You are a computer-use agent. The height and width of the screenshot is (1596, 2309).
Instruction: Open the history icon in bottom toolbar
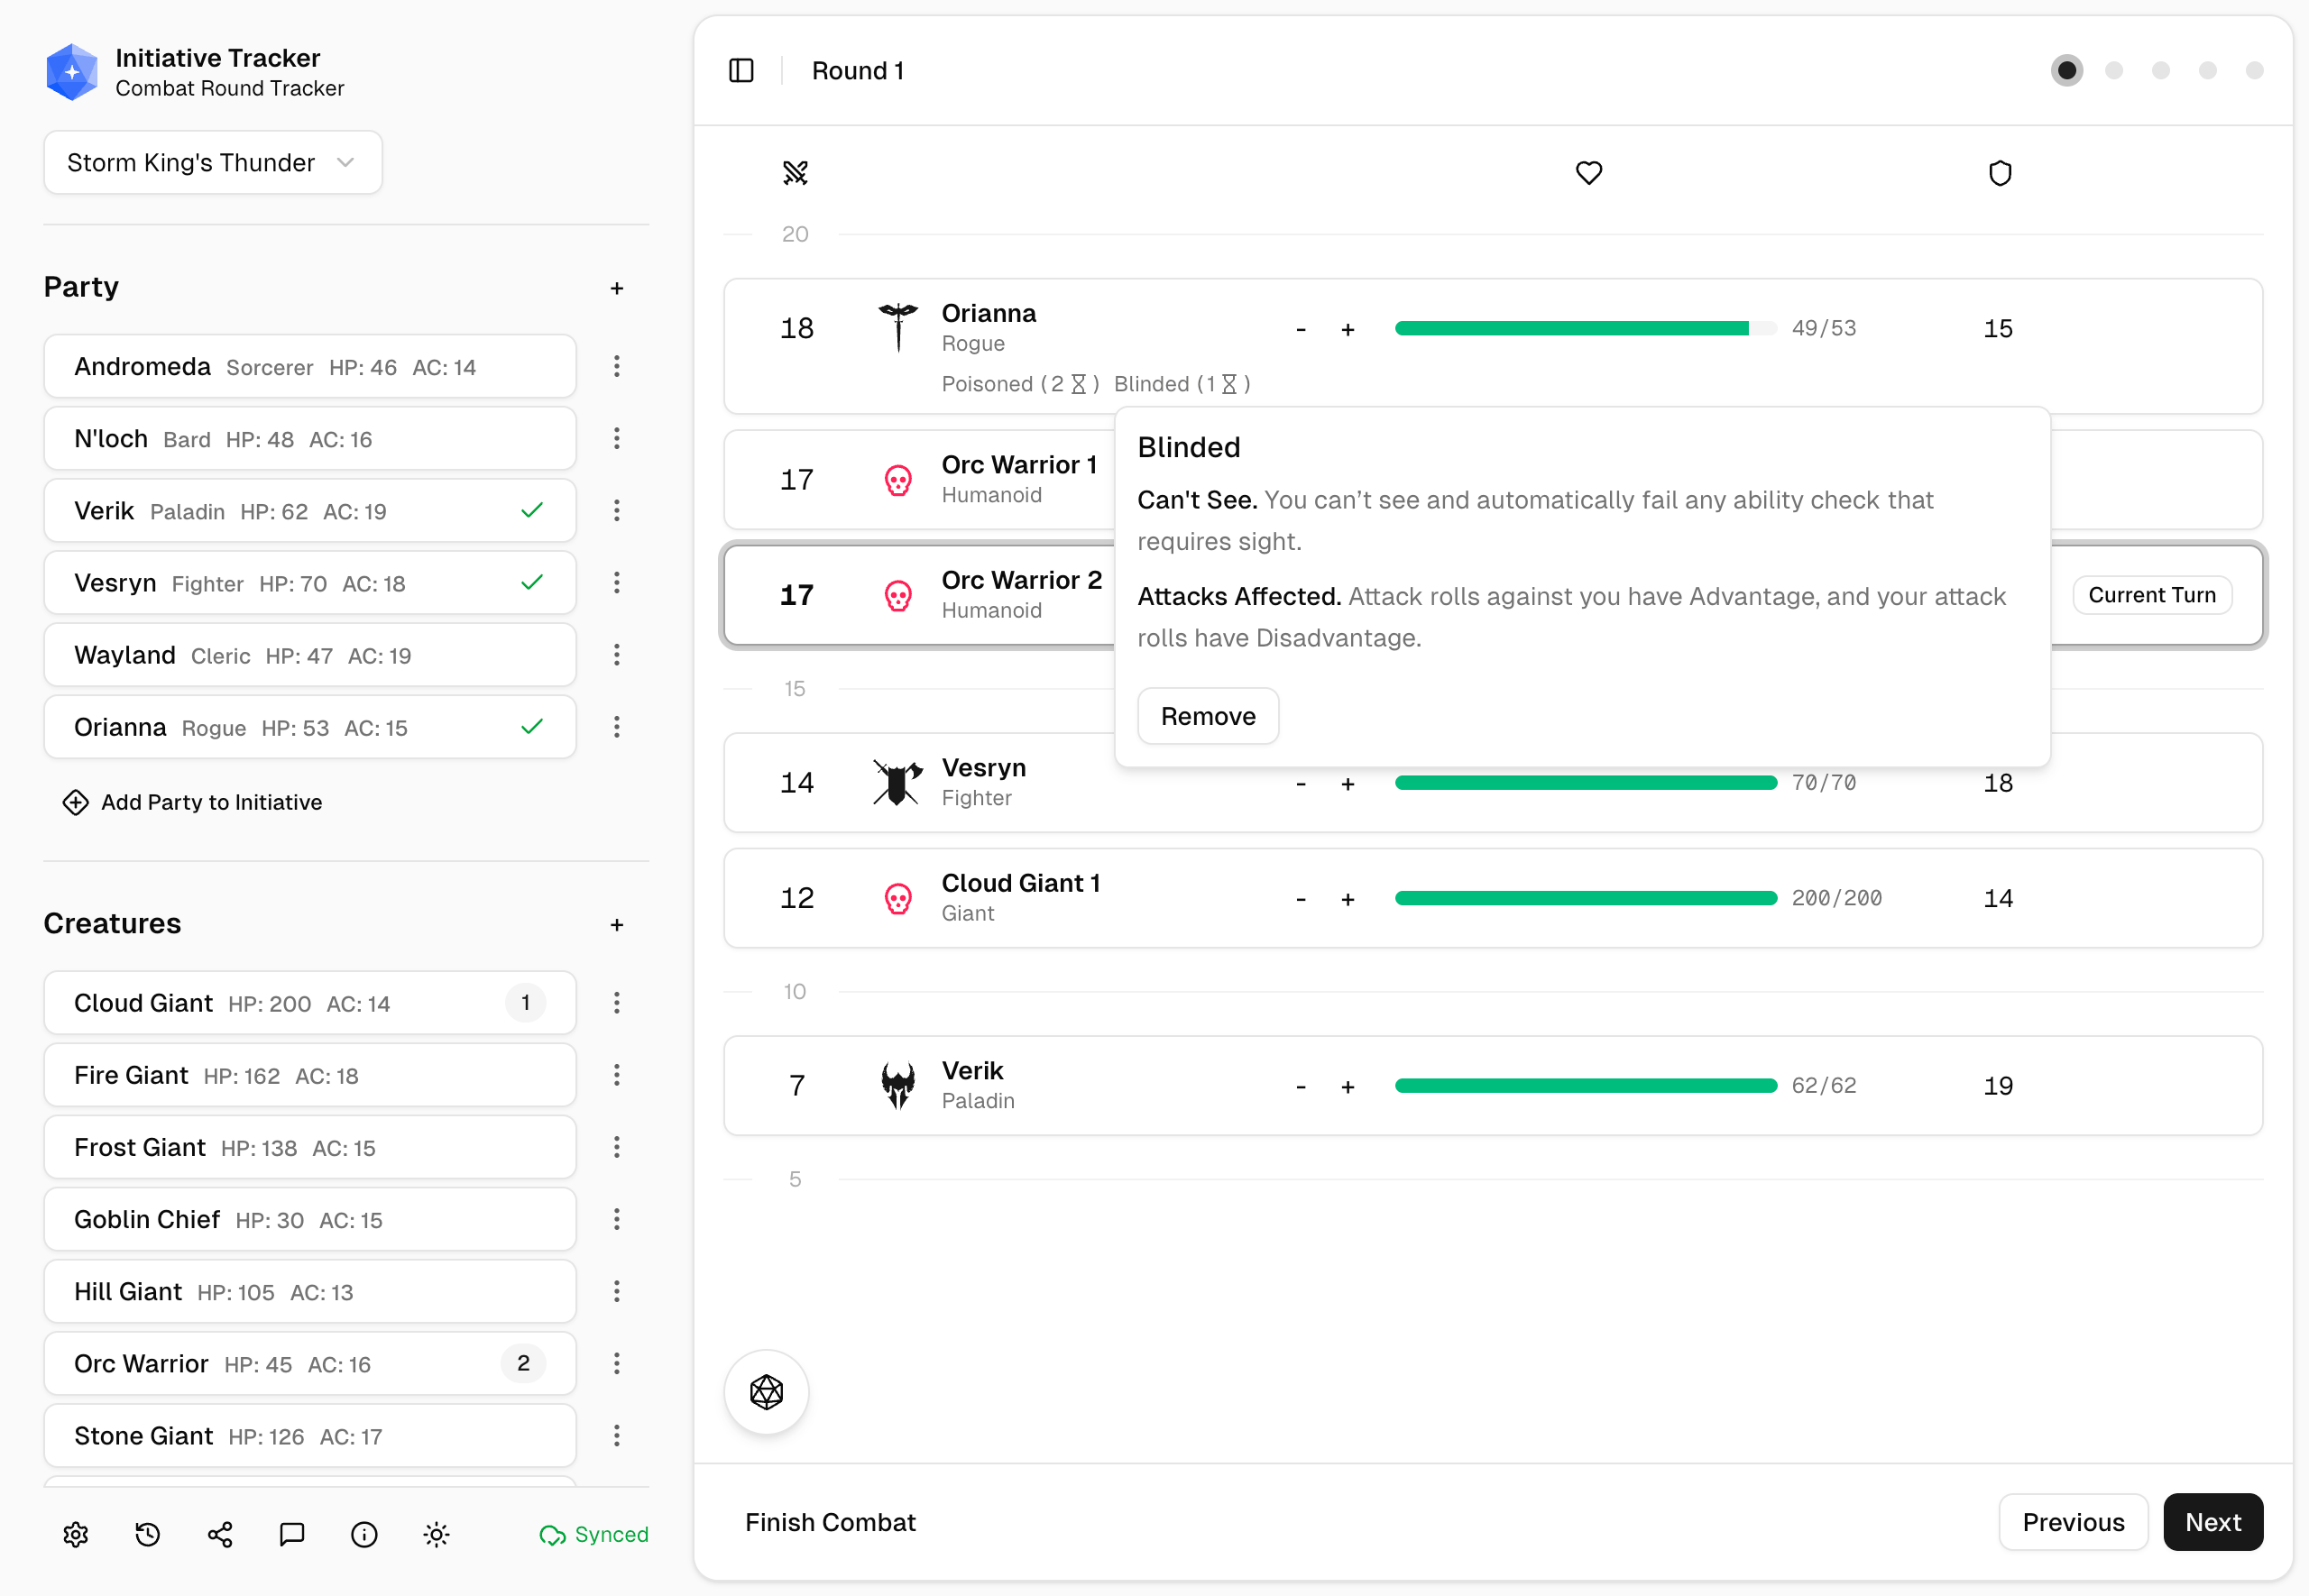(148, 1534)
